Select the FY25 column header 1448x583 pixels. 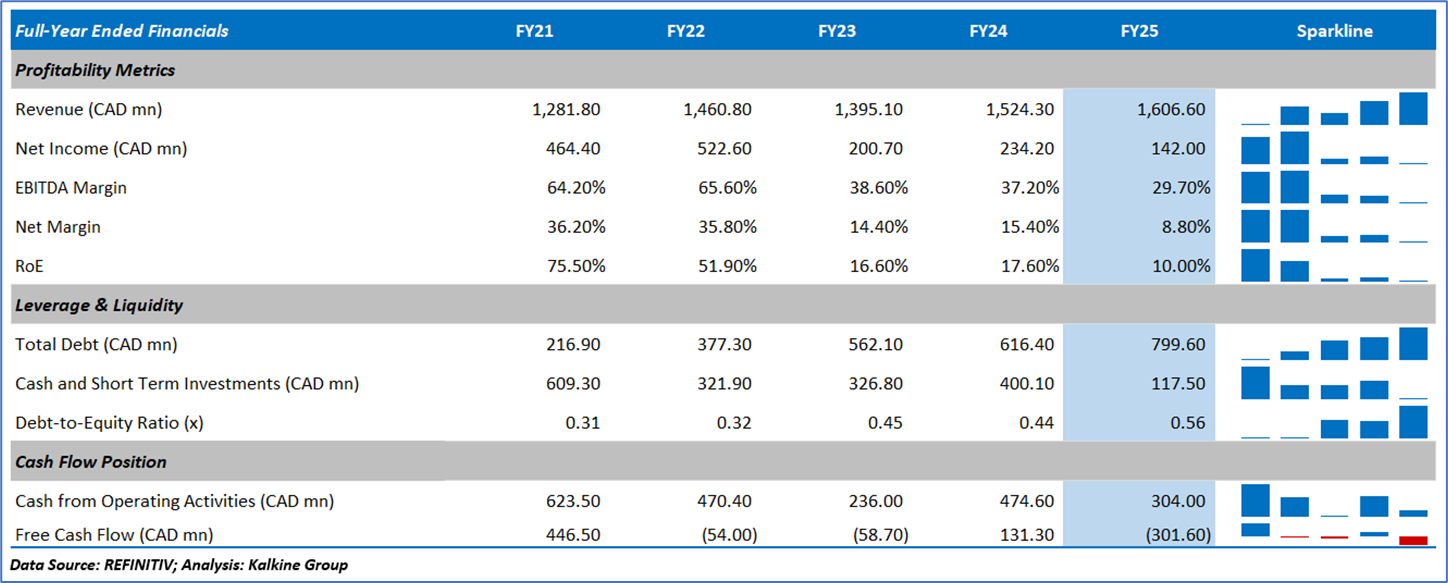(1139, 31)
